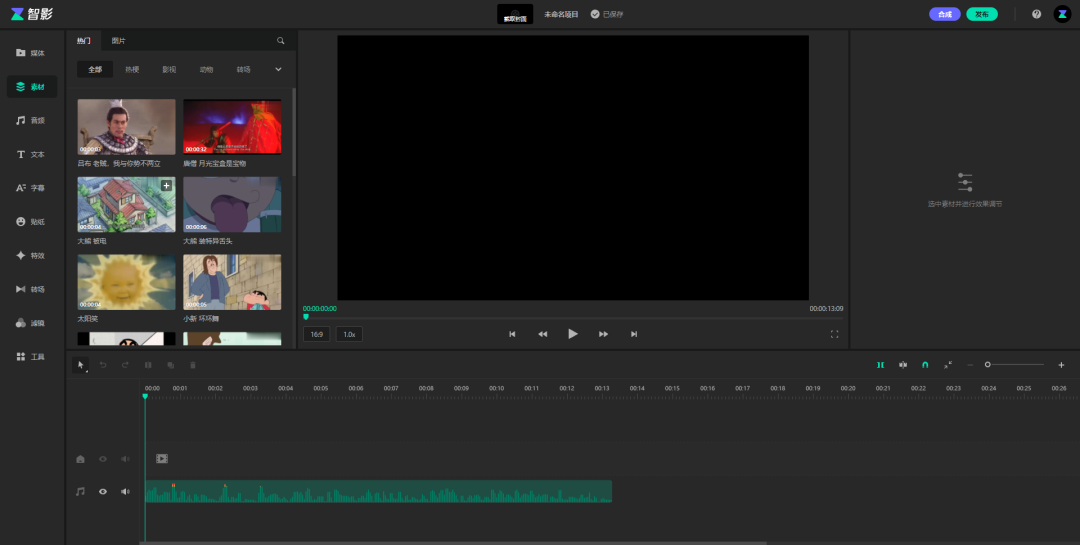
Task: Select the pointer tool in the timeline toolbar
Action: [82, 365]
